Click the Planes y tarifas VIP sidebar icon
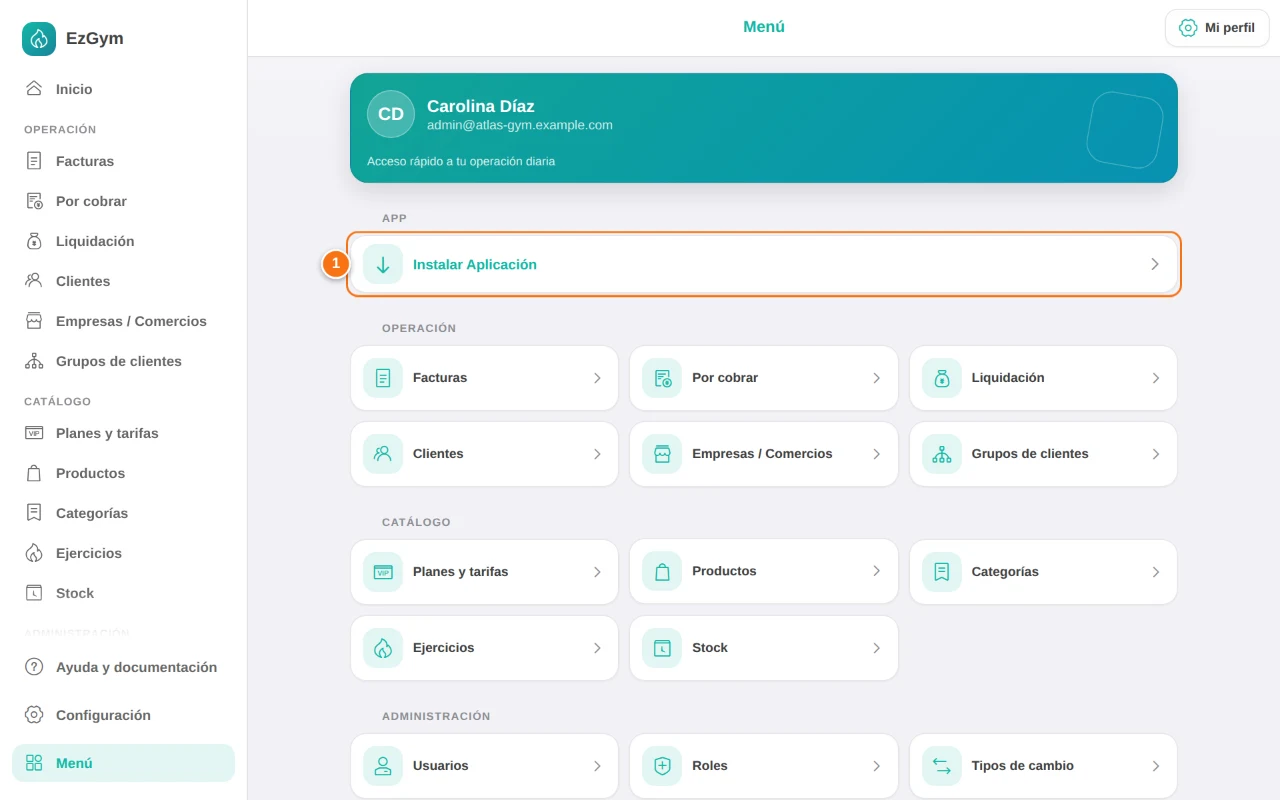Viewport: 1280px width, 800px height. (34, 433)
